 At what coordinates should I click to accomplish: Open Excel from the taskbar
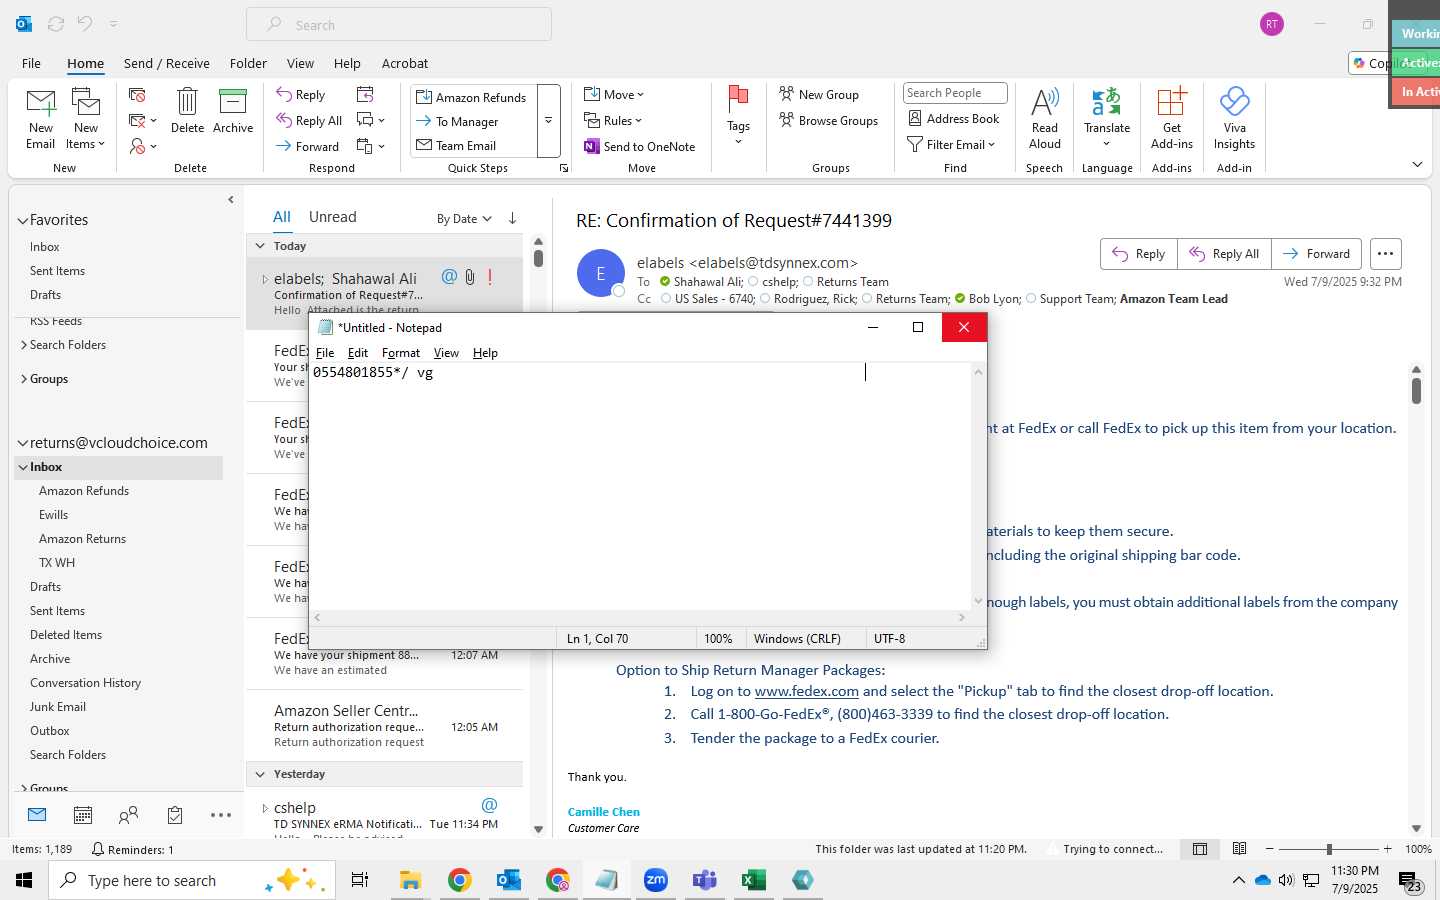[753, 880]
